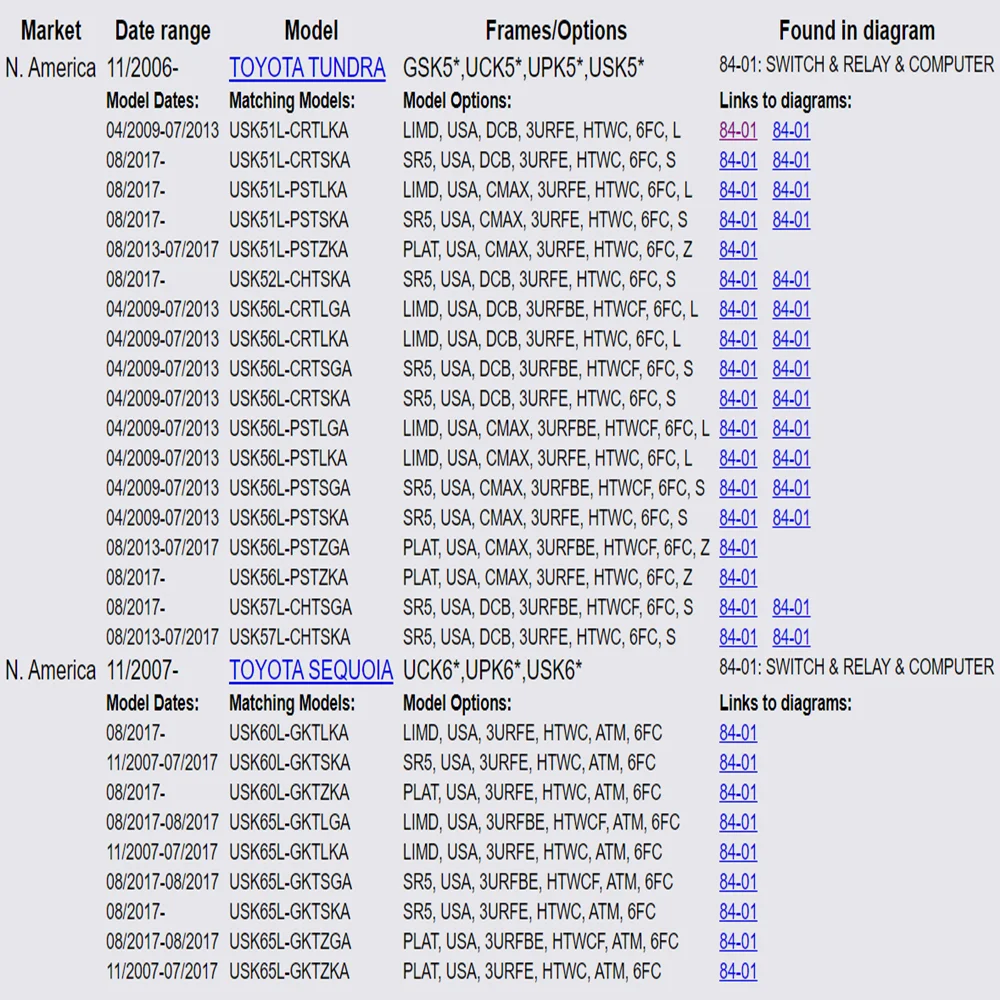Open the first 84-01 link for USK57L-CHTSGA
1000x1000 pixels.
(x=738, y=607)
